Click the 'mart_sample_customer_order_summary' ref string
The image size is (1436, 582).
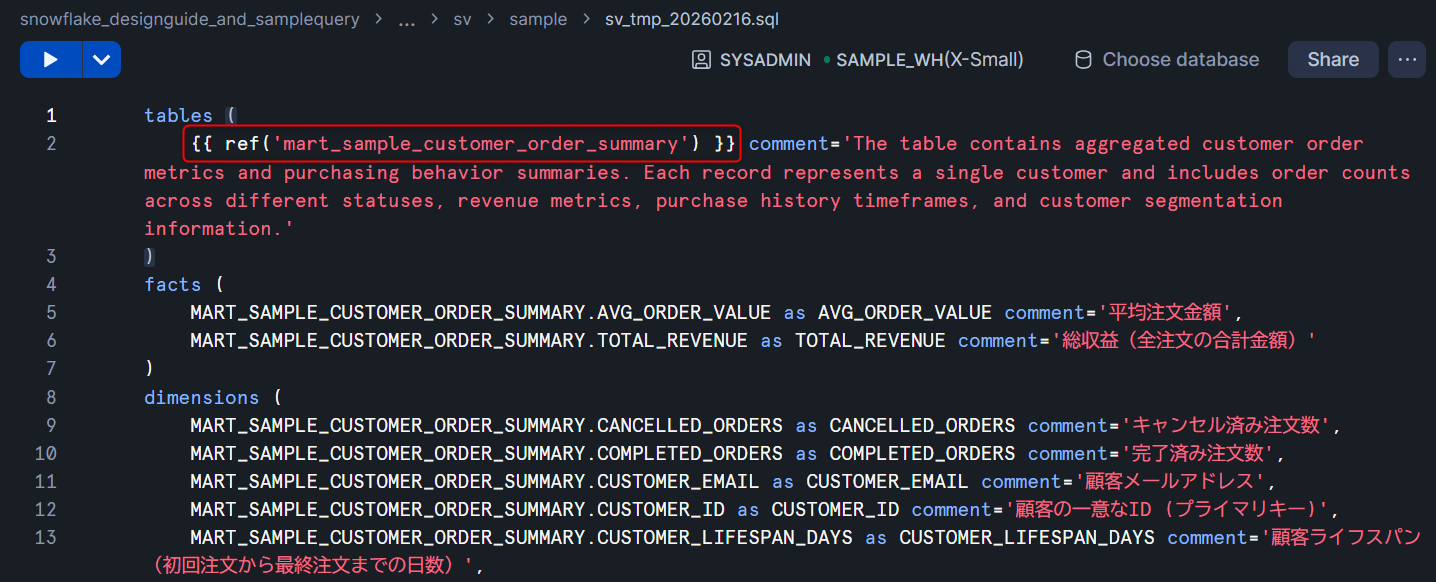click(481, 143)
